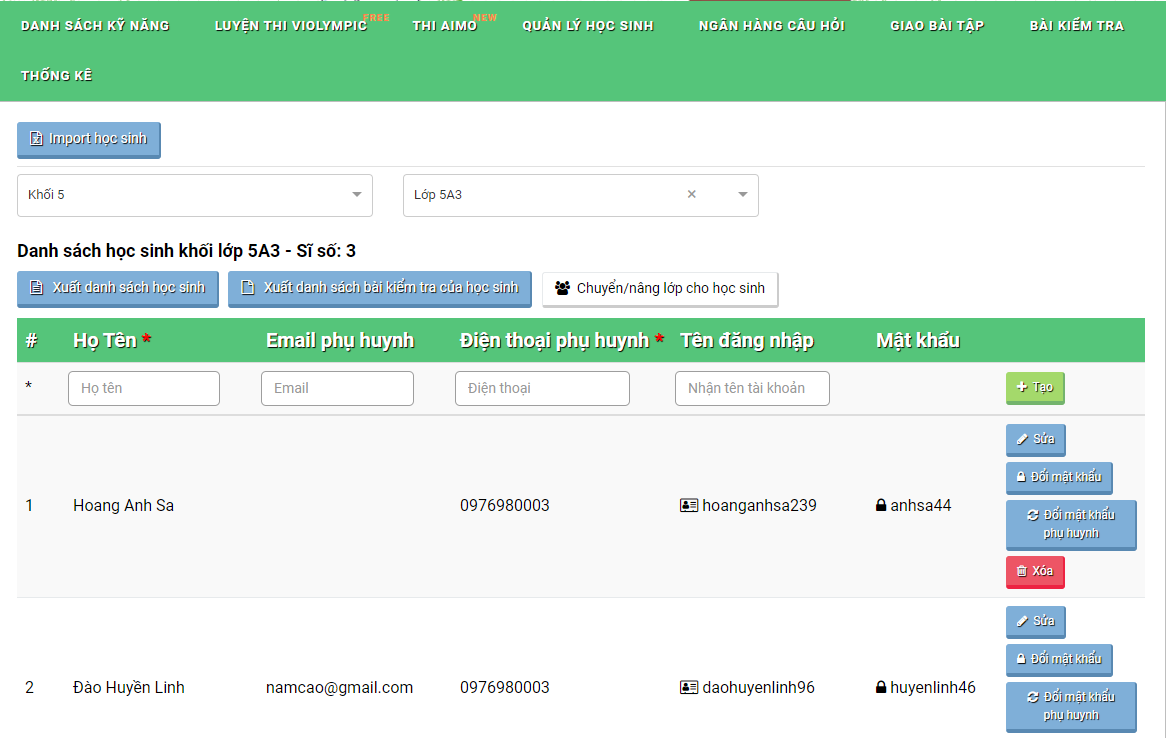The image size is (1166, 738).
Task: Open the Lớp 5A3 class dropdown arrow
Action: click(742, 195)
